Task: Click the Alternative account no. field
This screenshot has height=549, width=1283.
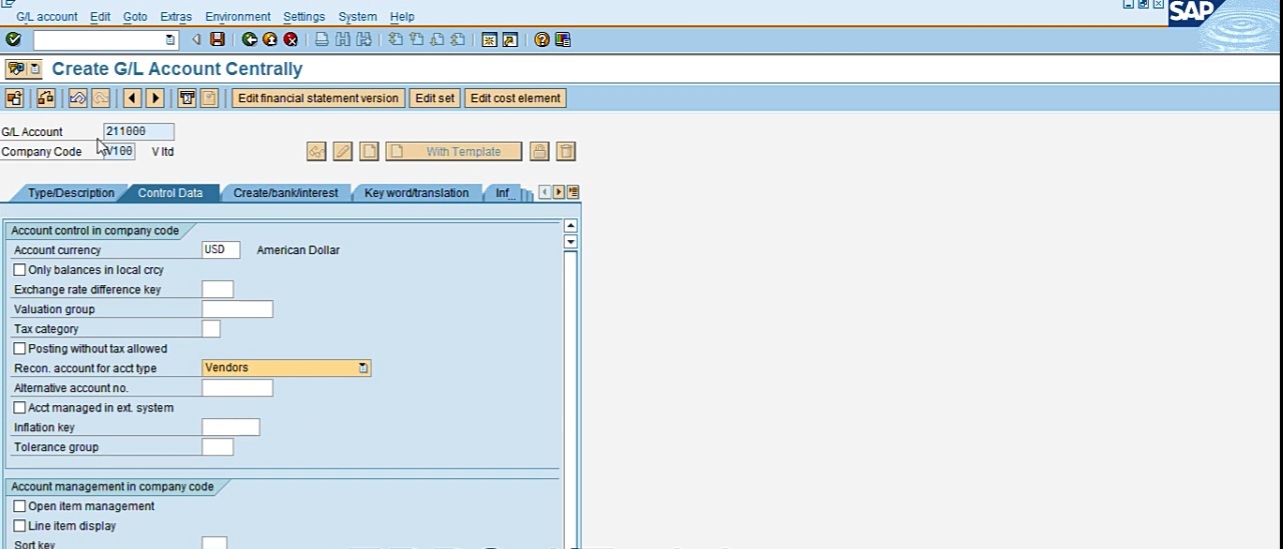Action: click(237, 388)
